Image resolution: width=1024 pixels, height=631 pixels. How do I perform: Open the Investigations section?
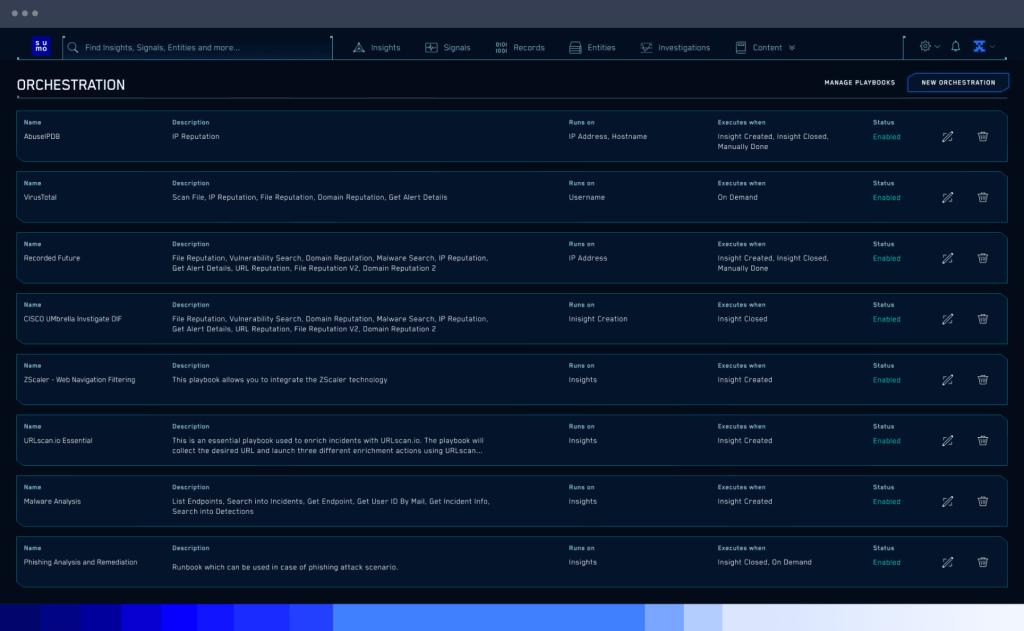[x=675, y=46]
